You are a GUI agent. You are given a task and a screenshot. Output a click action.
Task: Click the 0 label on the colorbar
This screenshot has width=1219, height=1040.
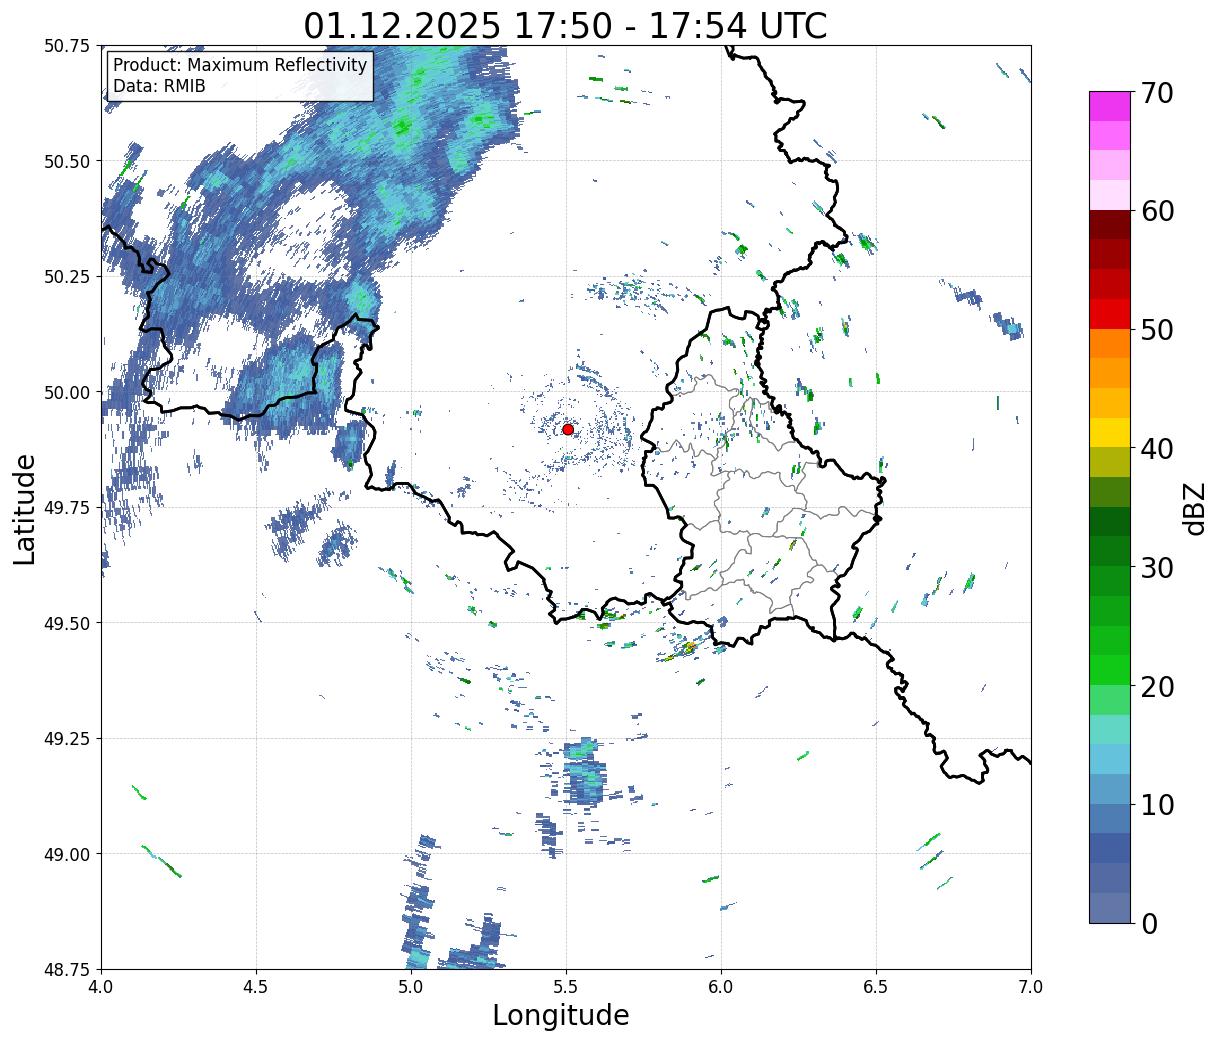point(1148,923)
